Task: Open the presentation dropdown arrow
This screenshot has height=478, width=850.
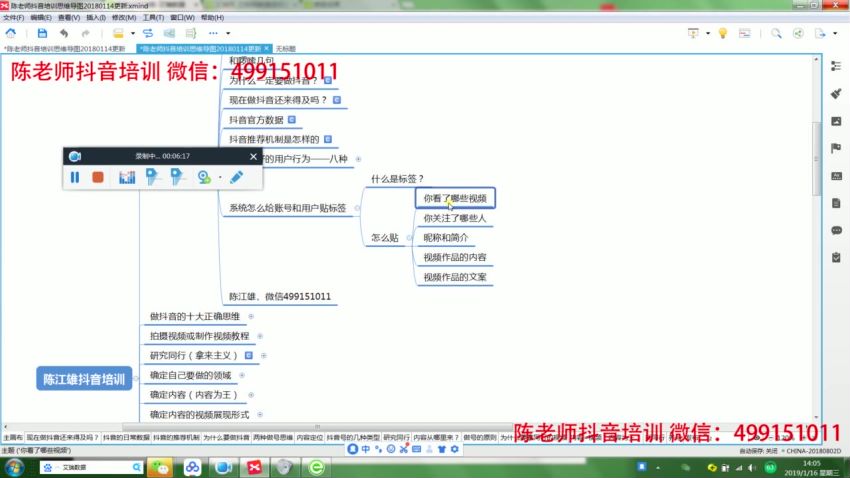Action: click(708, 34)
